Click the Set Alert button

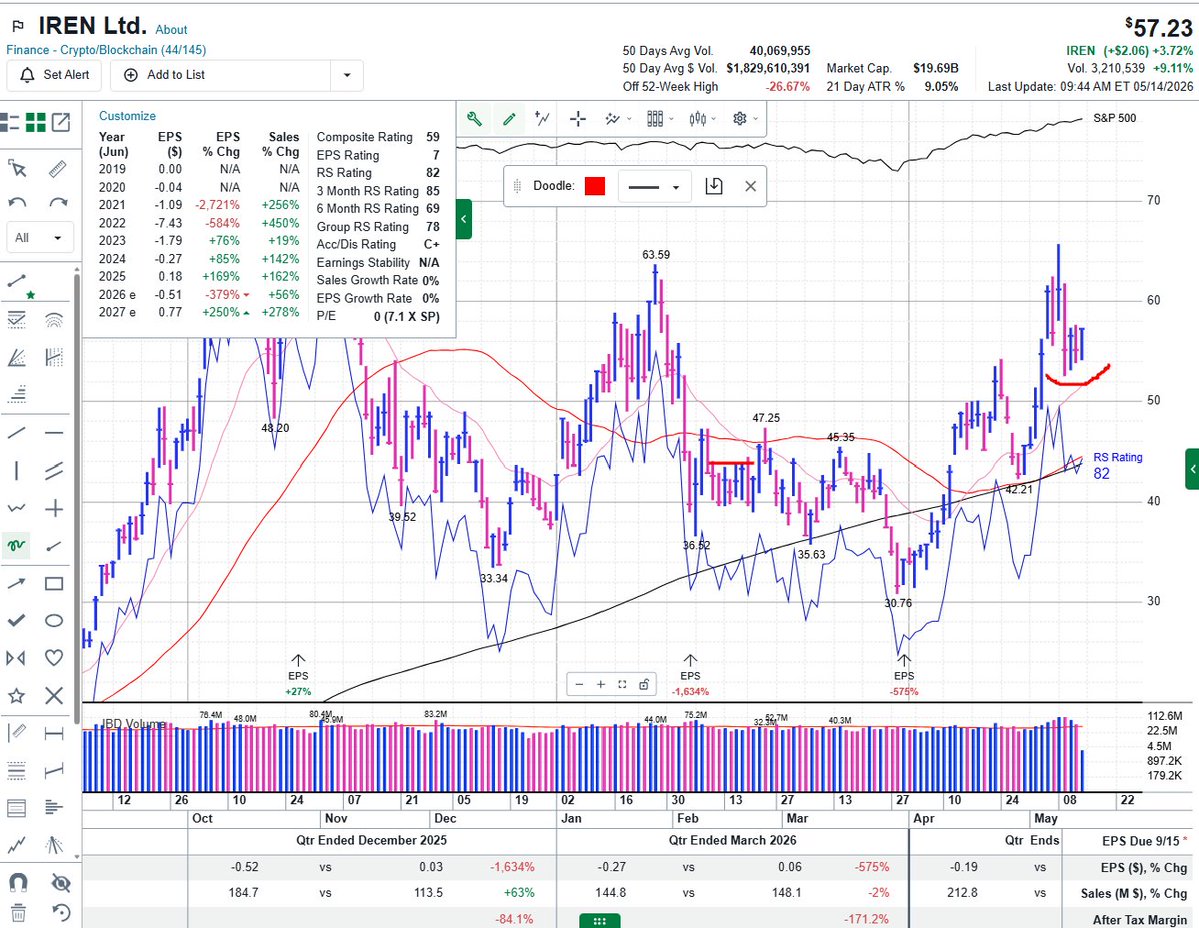pos(55,75)
